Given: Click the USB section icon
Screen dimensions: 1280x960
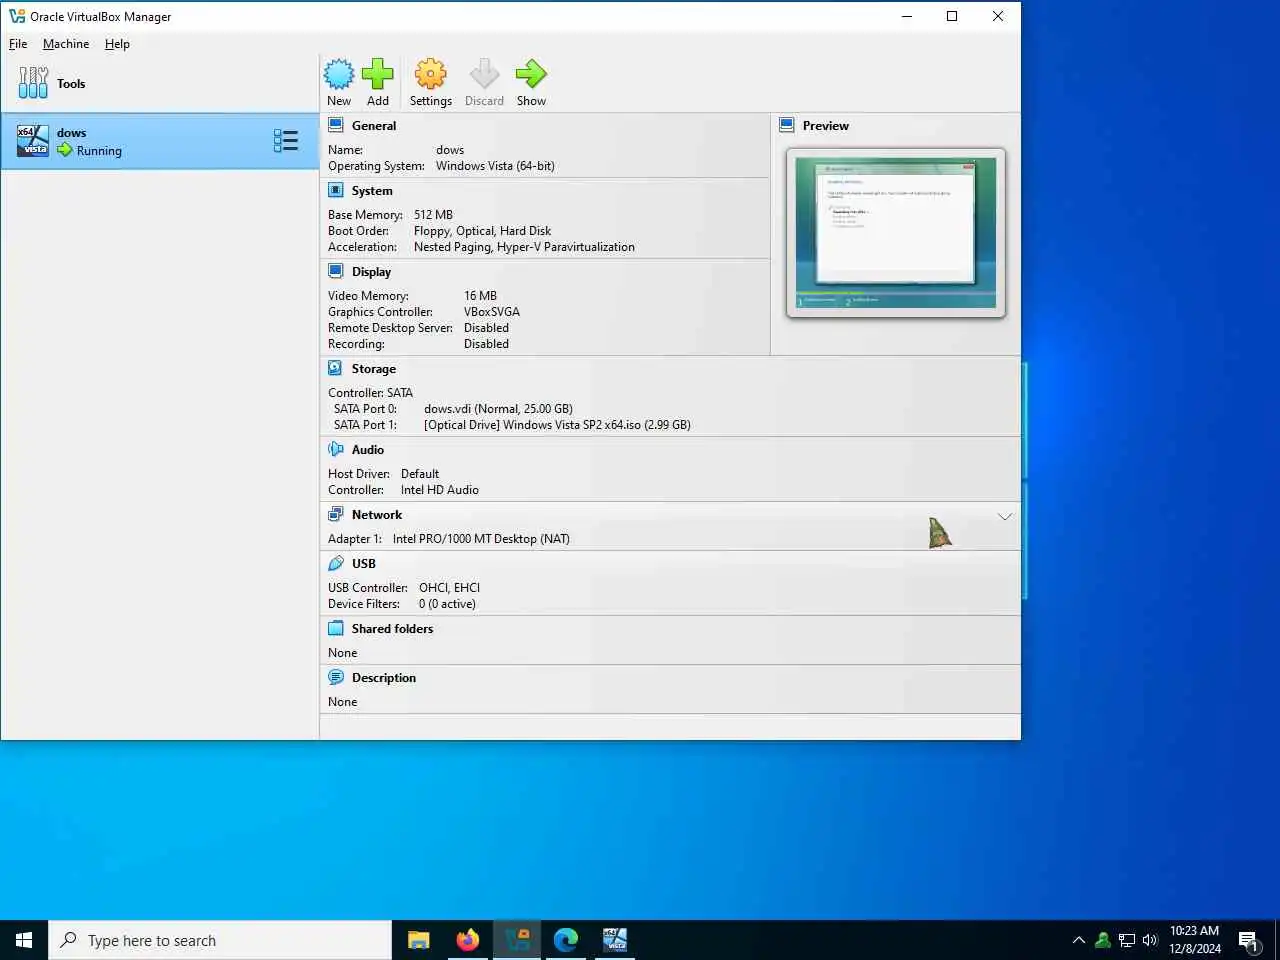Looking at the screenshot, I should 336,564.
